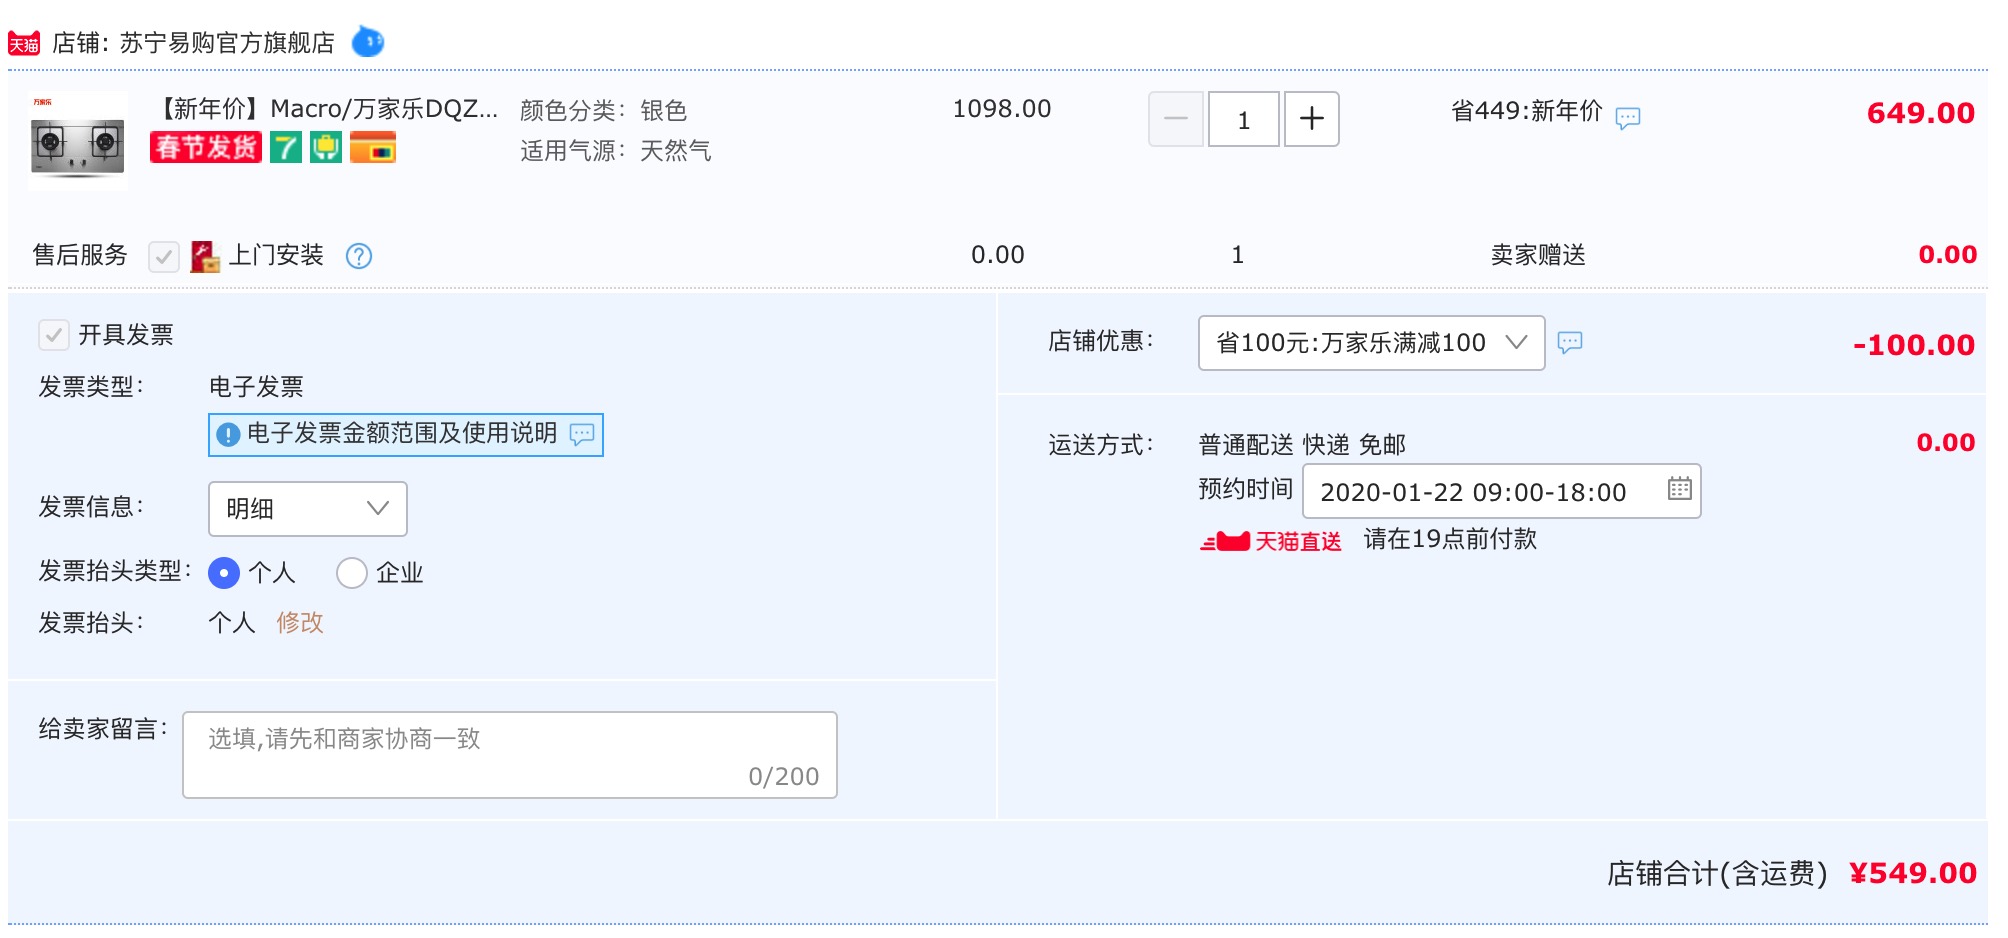This screenshot has height=938, width=2008.
Task: Decrease quantity with the minus button
Action: (x=1176, y=119)
